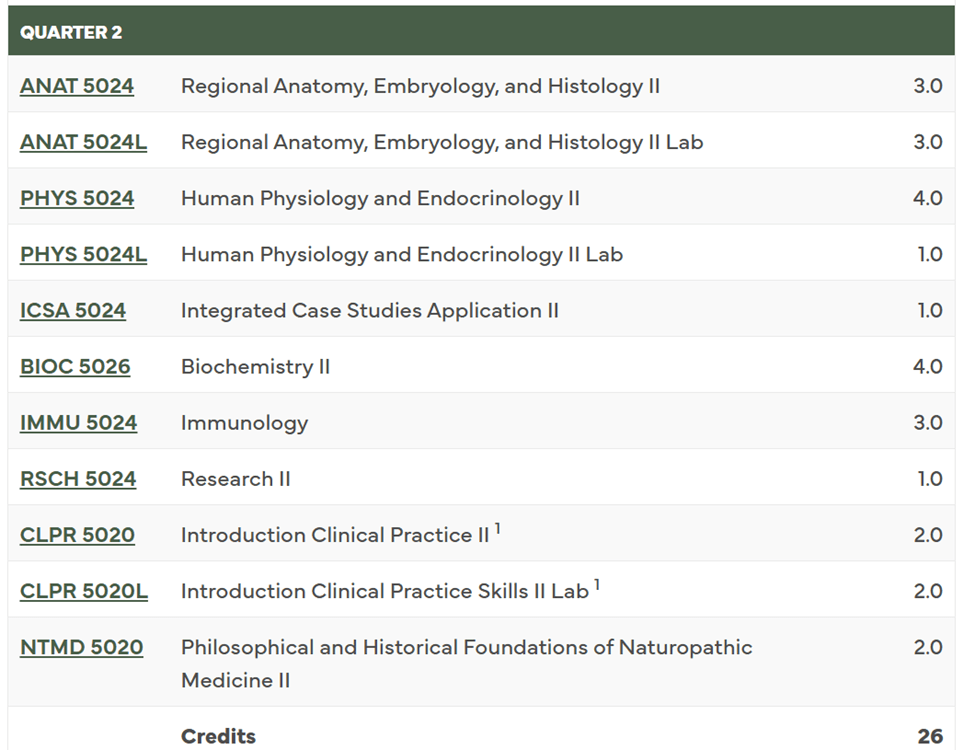Select 'Integrated Case Studies Application II' title

370,310
